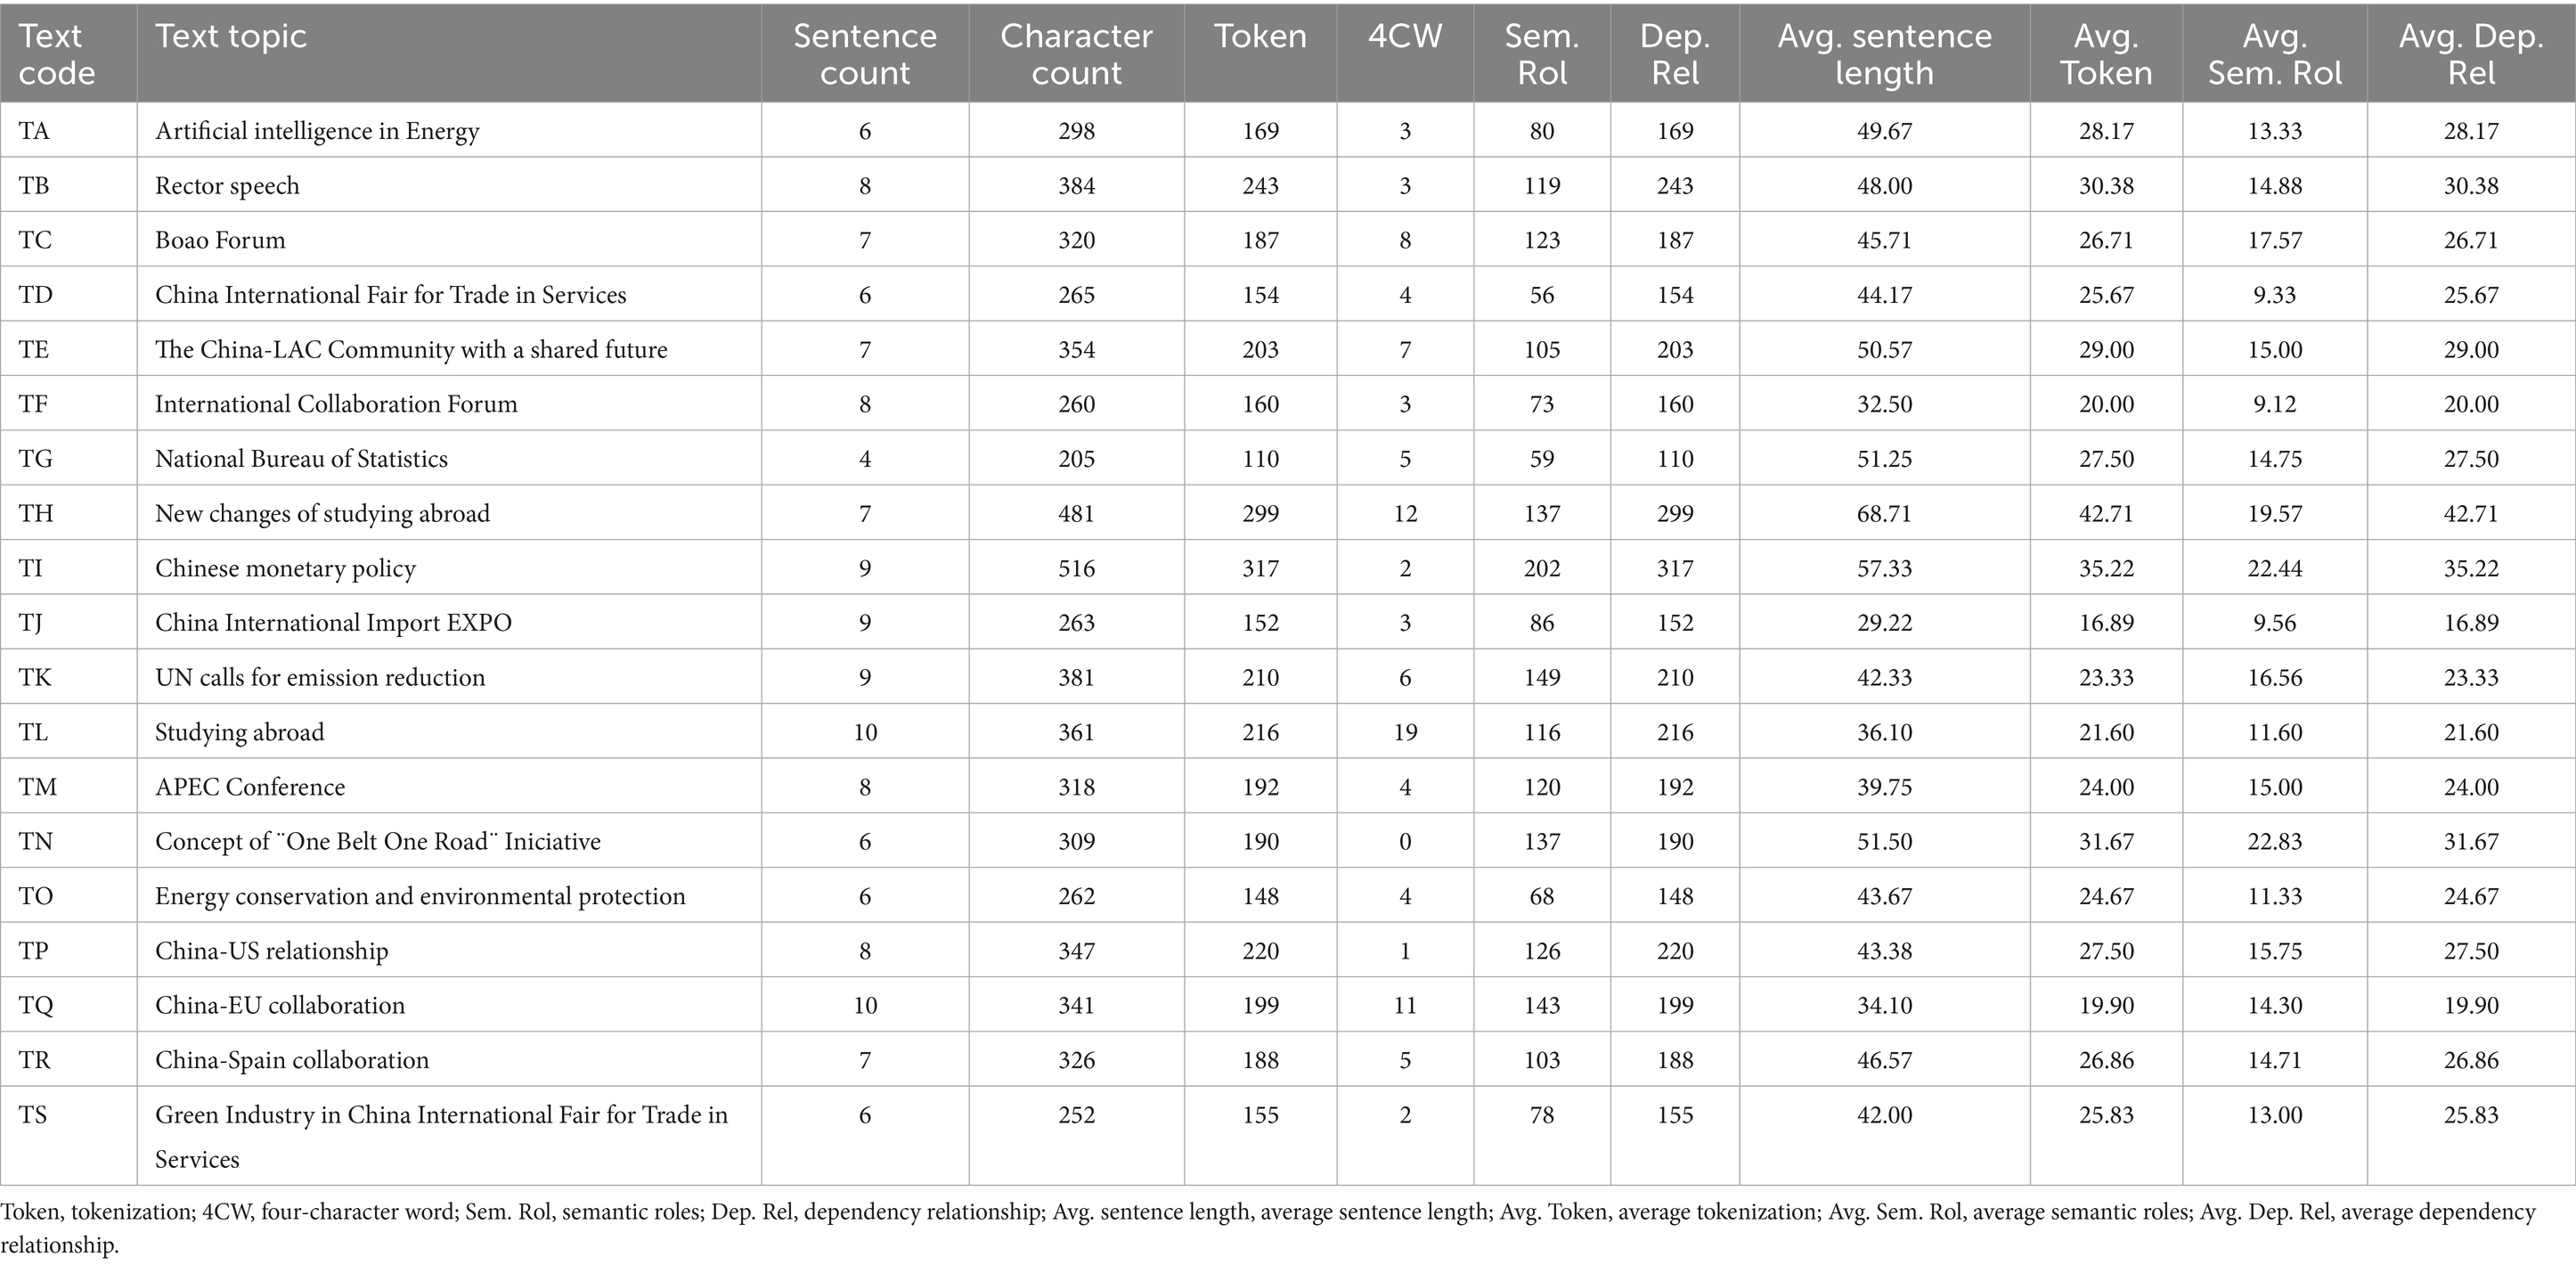Select the "APEC Conference" topic cell
This screenshot has height=1265, width=2576.
click(x=250, y=787)
